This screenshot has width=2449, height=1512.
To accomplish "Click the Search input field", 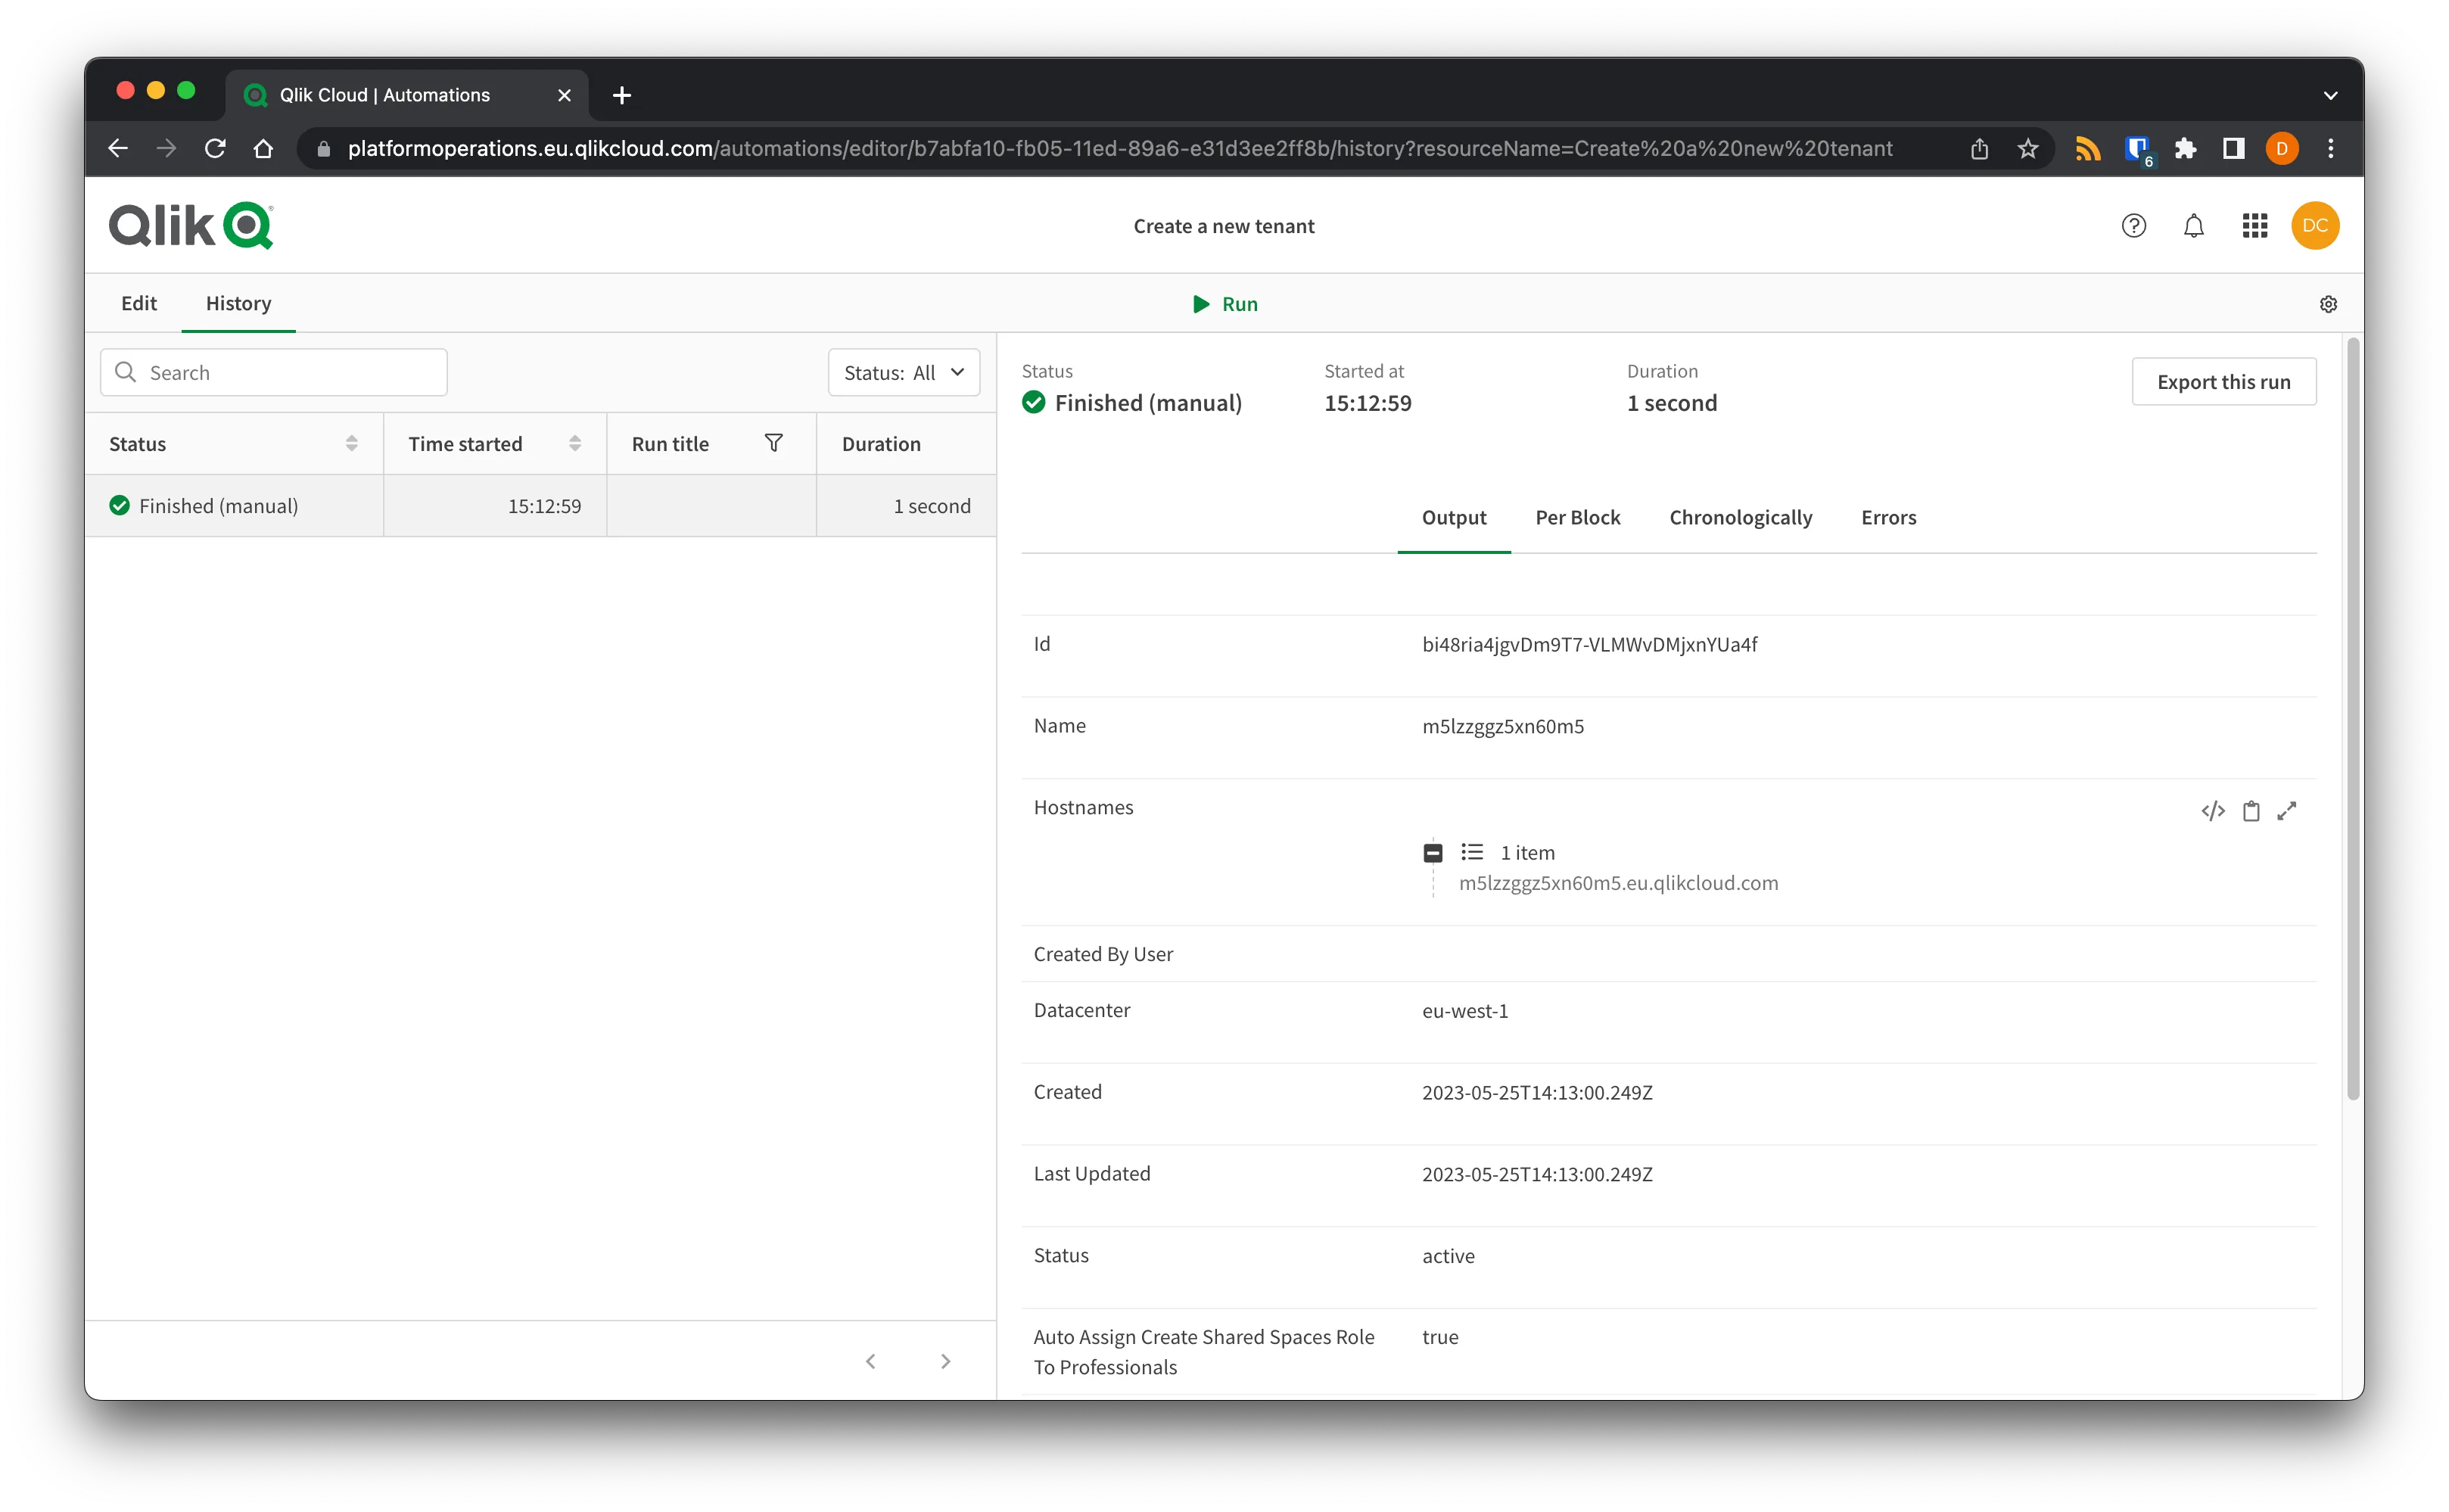I will (275, 371).
